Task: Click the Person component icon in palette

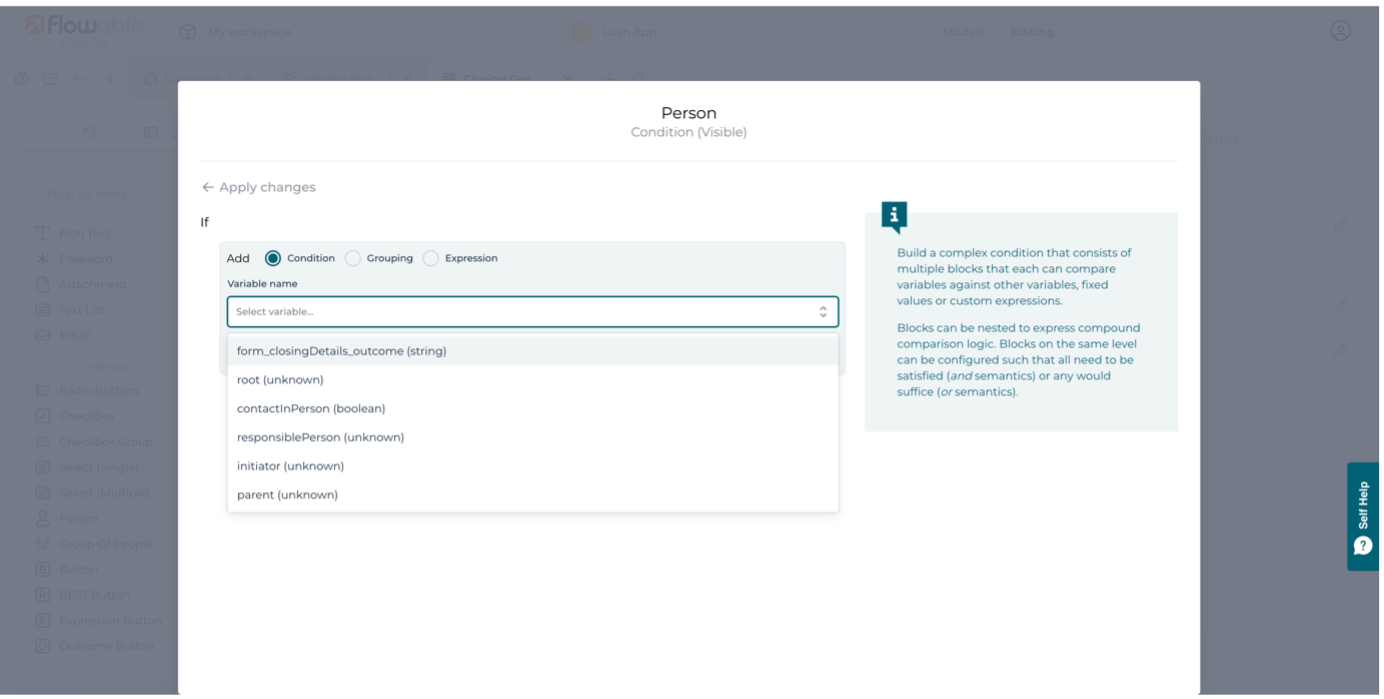Action: coord(43,518)
